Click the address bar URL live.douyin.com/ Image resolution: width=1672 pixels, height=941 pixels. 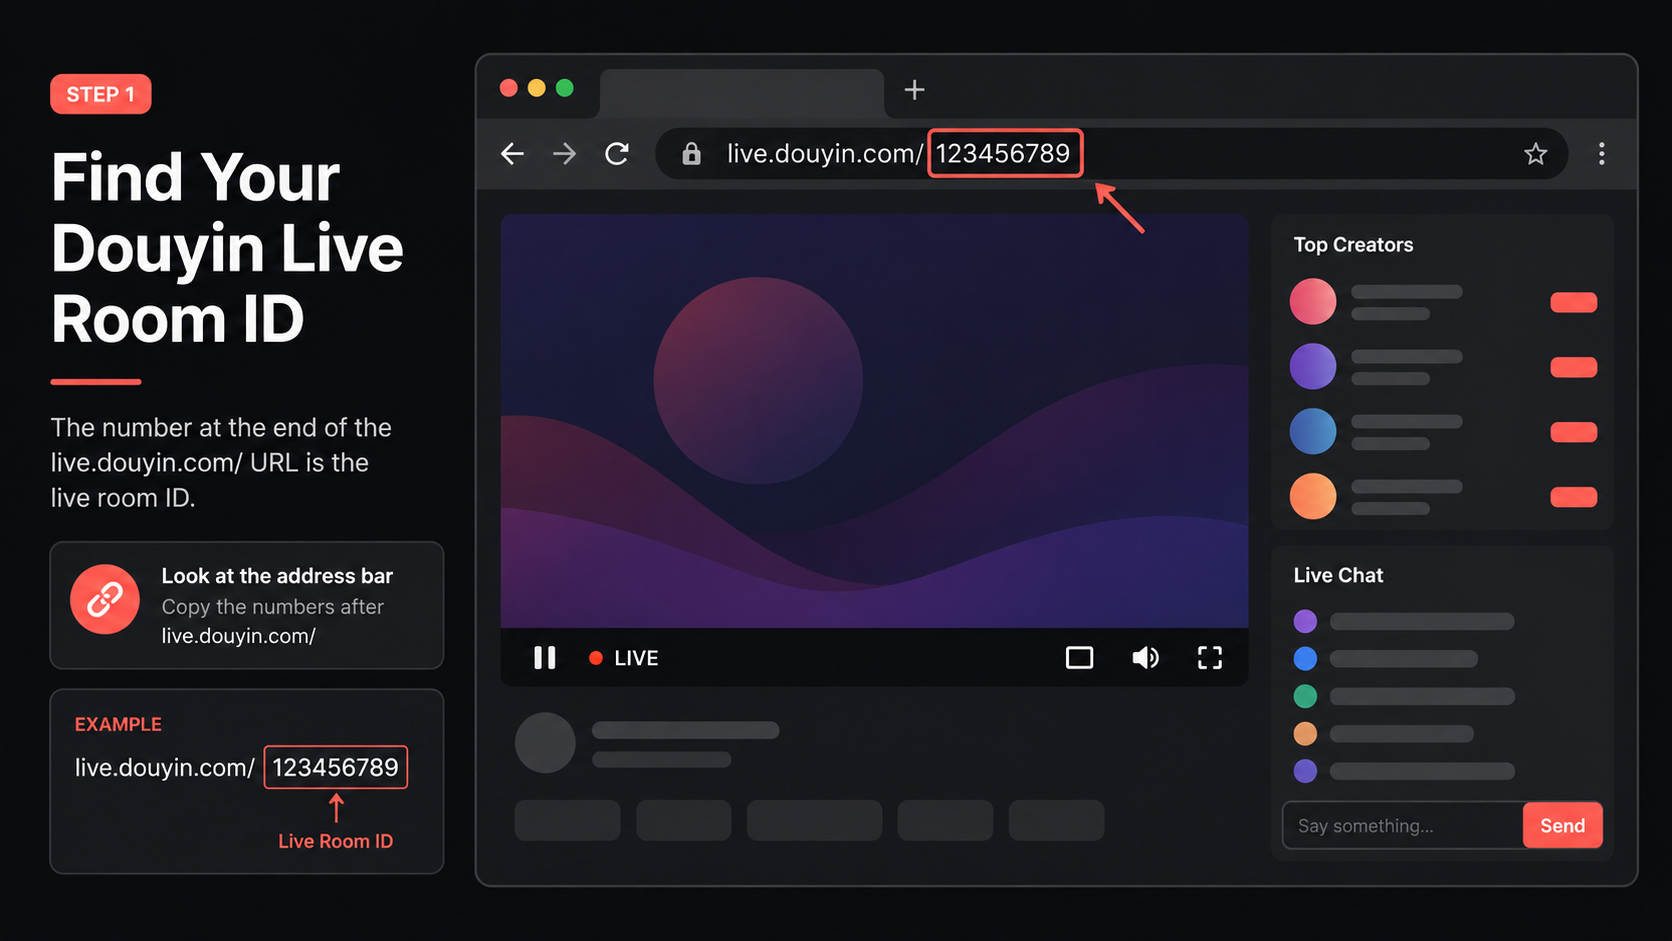pos(824,154)
